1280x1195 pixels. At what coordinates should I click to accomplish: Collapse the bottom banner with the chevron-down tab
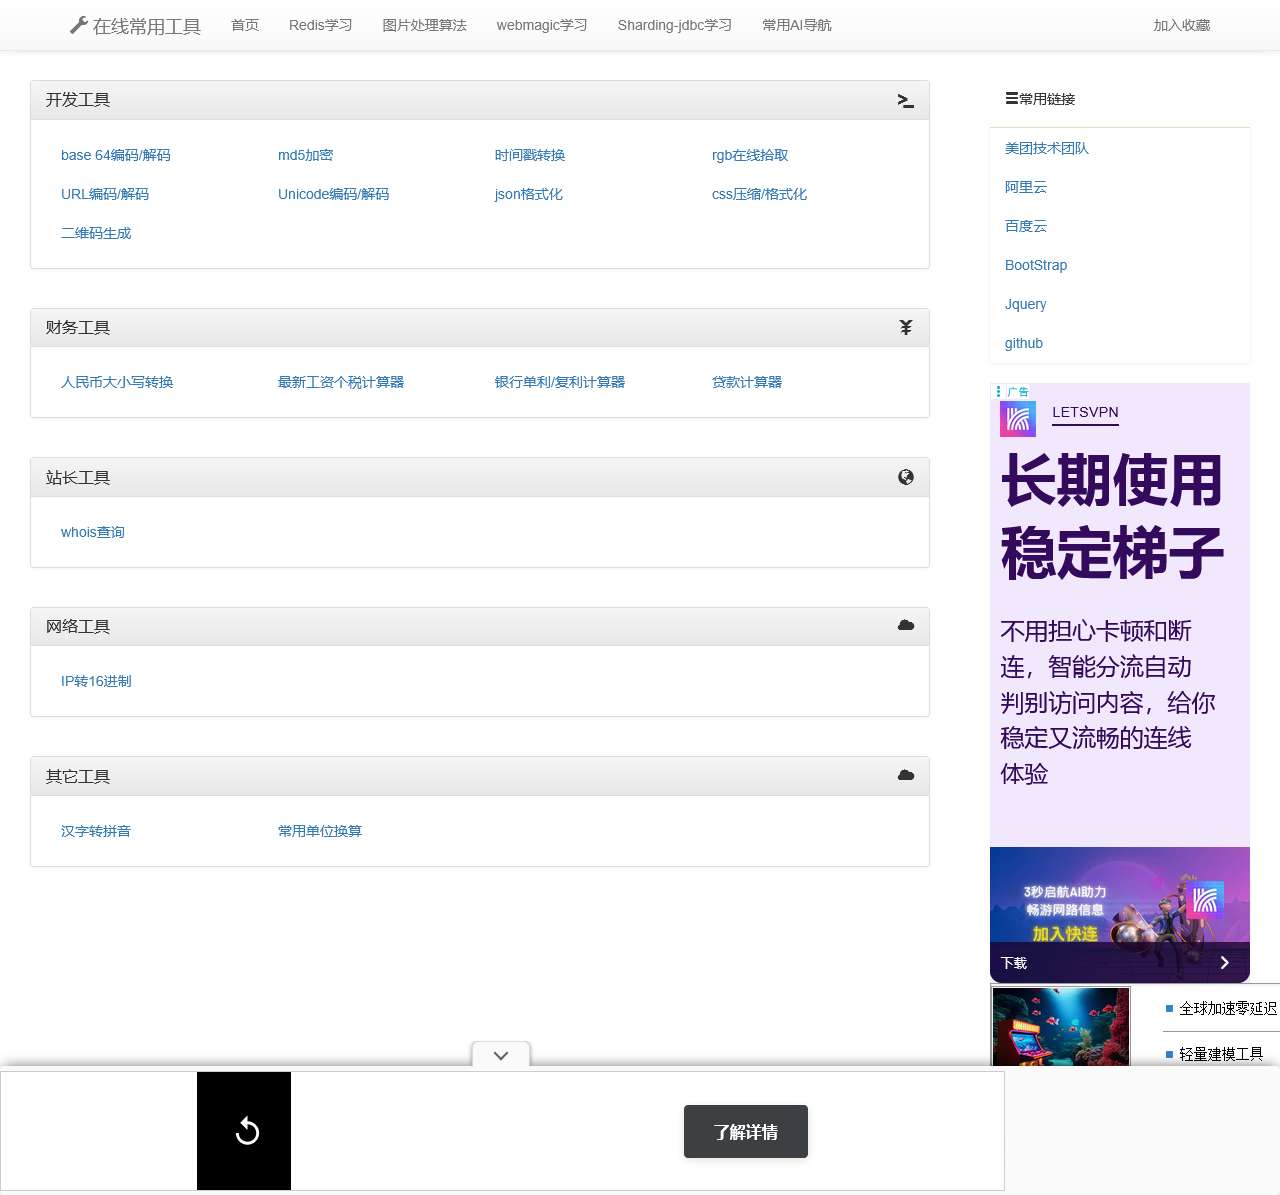(501, 1055)
